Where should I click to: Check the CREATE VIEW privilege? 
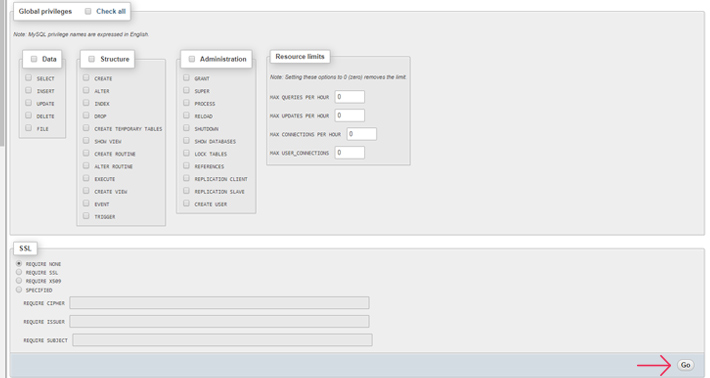86,191
